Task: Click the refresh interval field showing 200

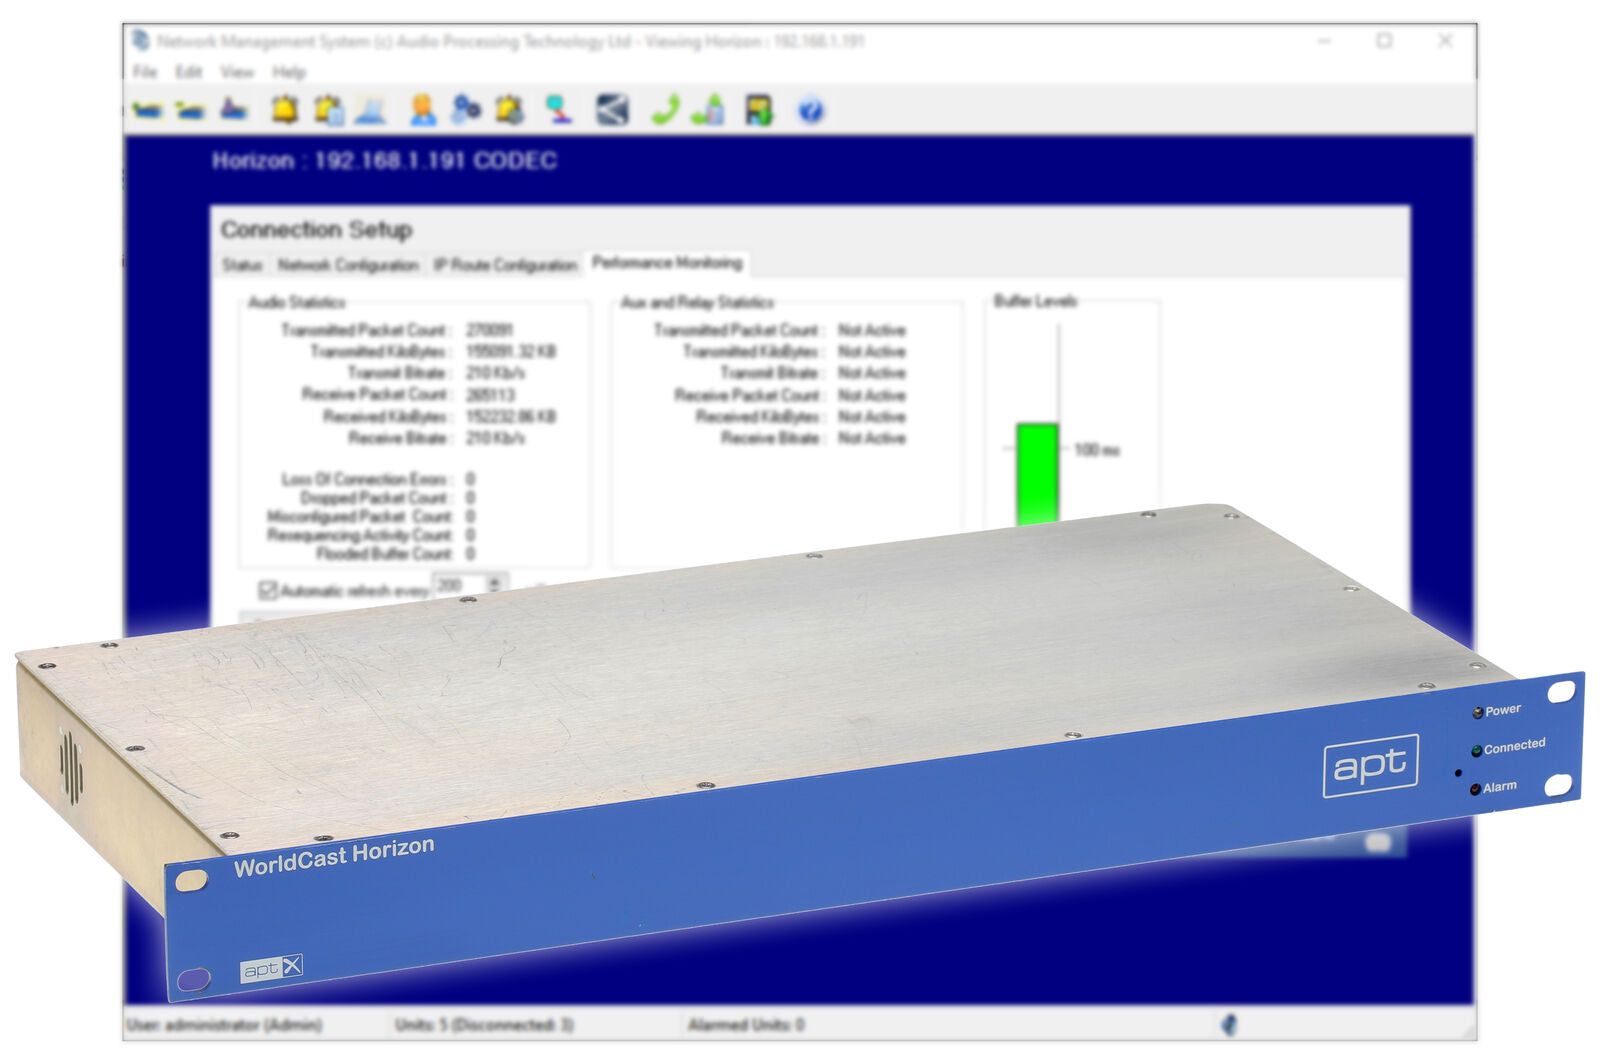Action: (458, 585)
